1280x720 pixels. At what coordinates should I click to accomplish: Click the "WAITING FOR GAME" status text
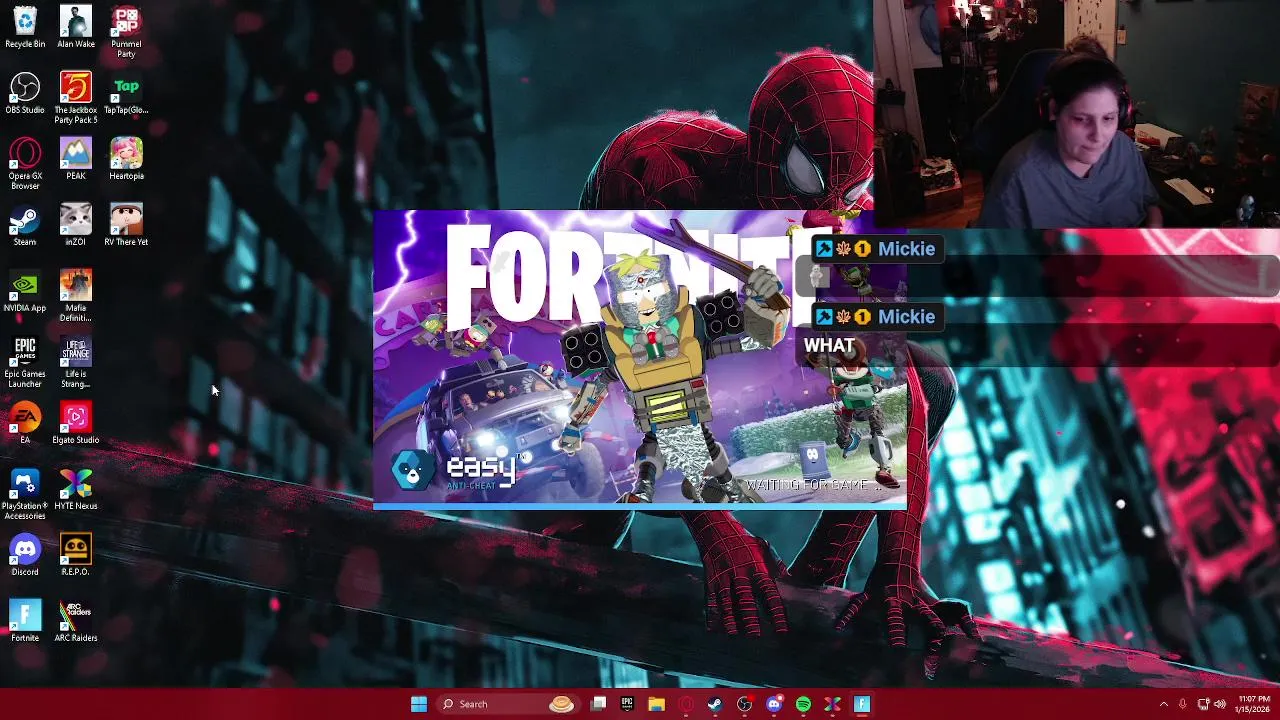coord(816,485)
